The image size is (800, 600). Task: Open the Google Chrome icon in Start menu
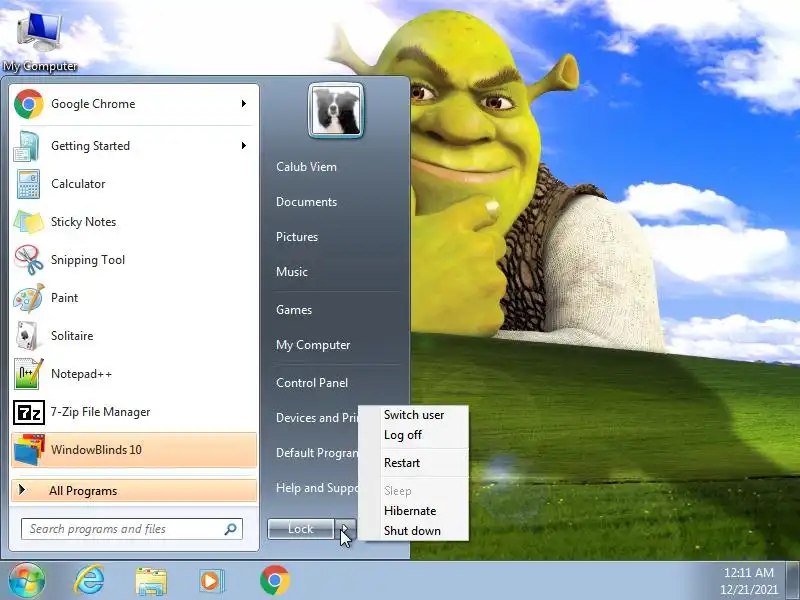click(29, 104)
